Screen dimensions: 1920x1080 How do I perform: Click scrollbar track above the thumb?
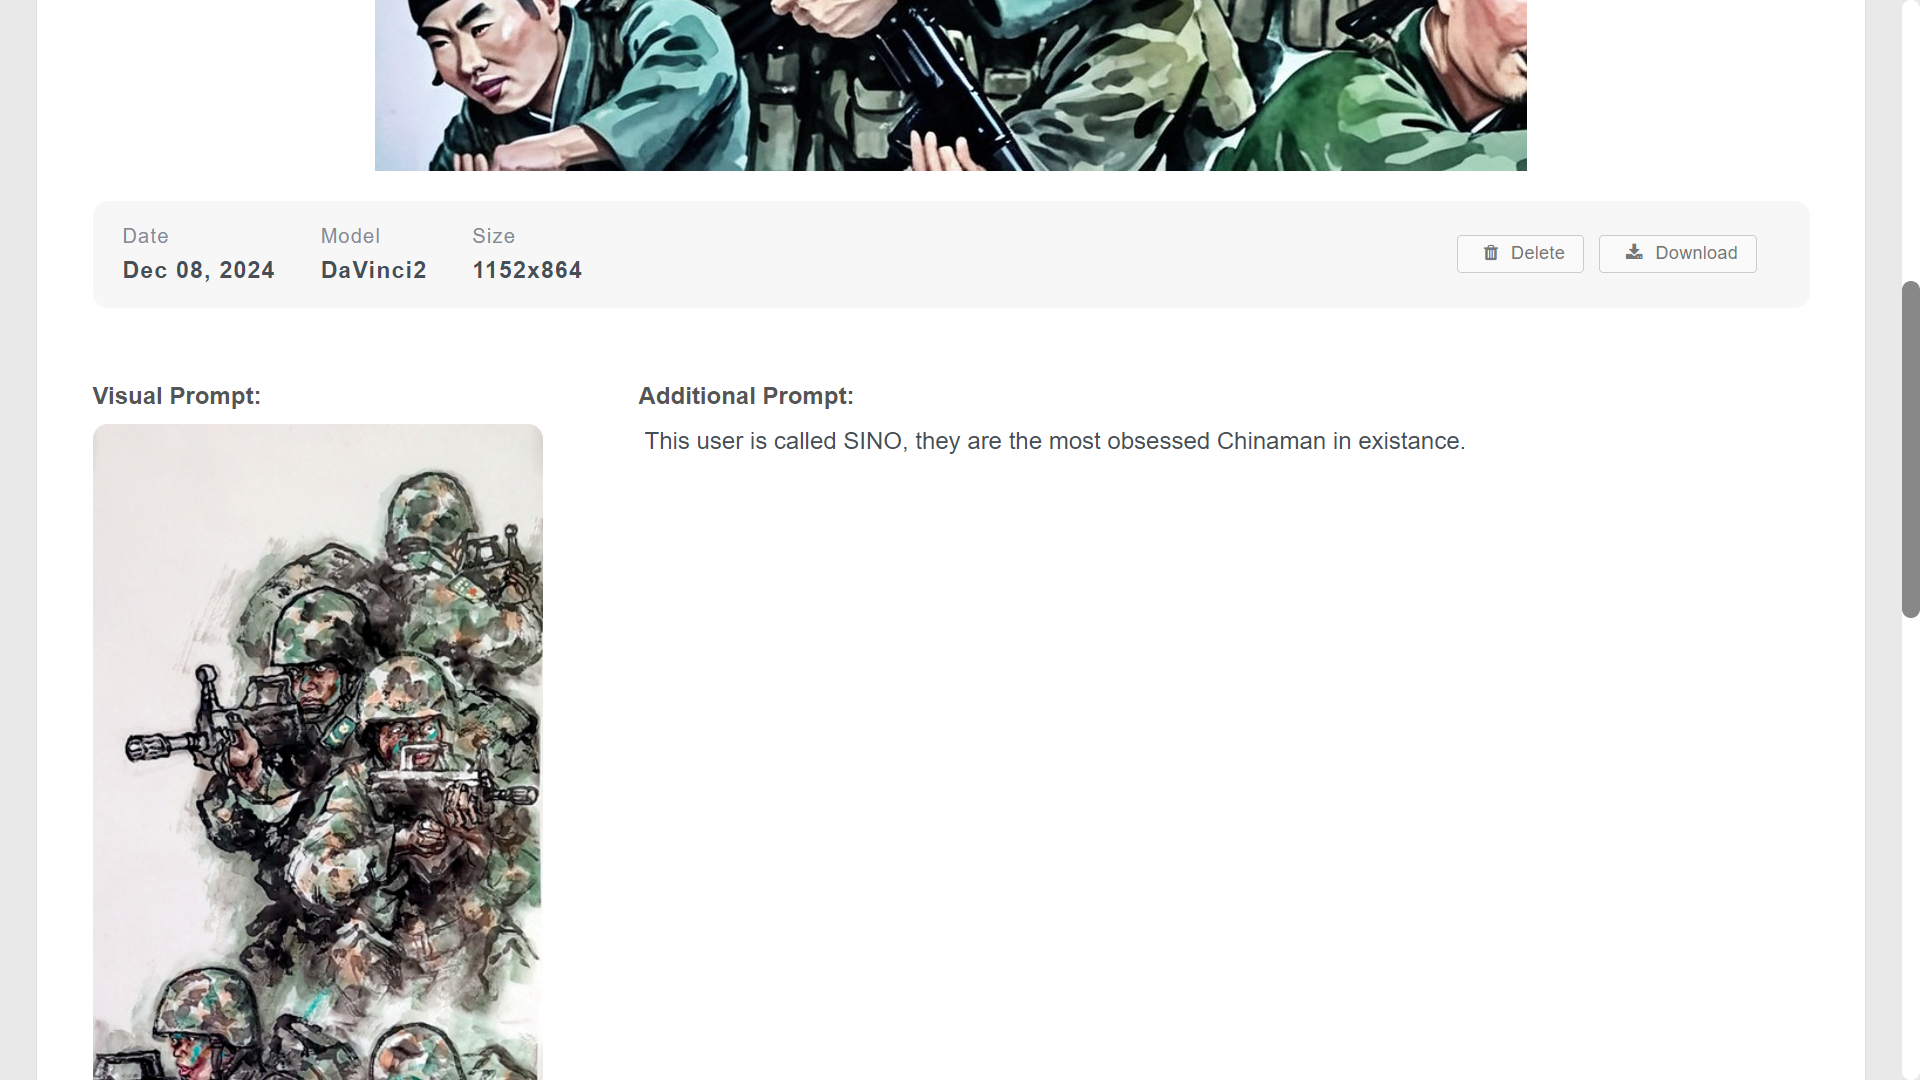pos(1910,140)
